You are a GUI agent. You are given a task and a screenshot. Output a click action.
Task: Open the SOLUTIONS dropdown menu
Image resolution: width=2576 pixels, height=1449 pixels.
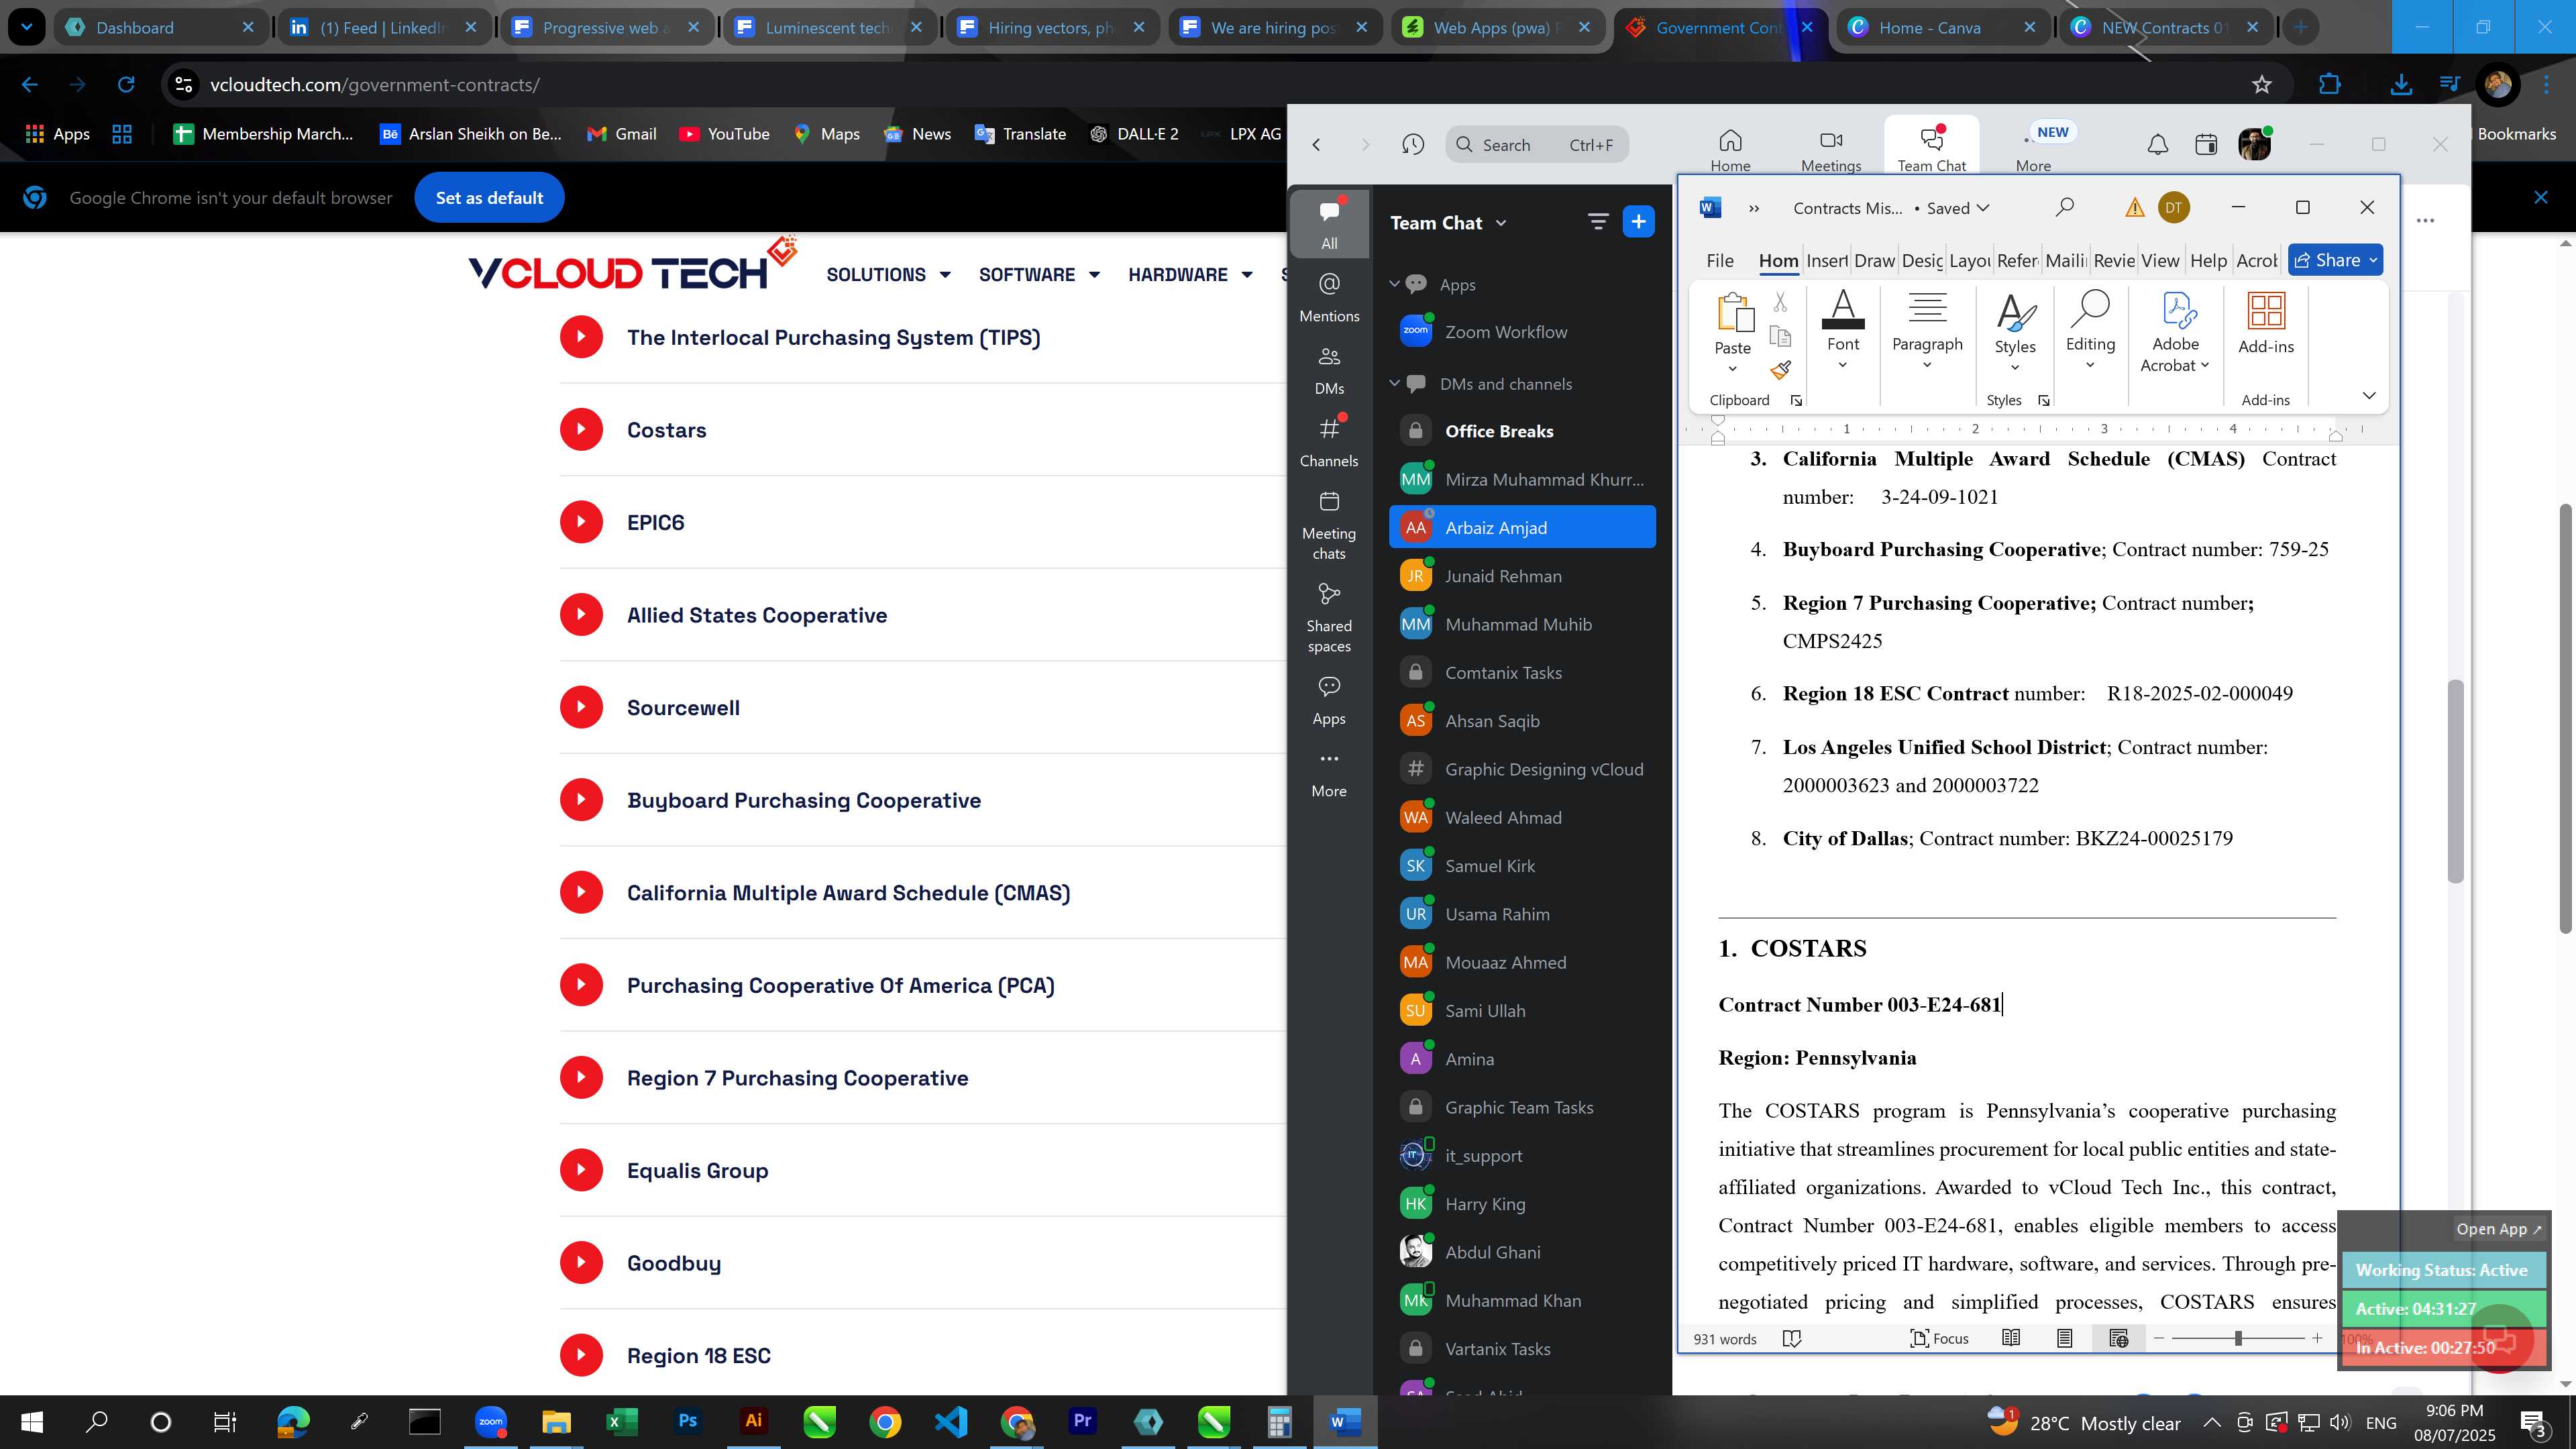click(888, 274)
